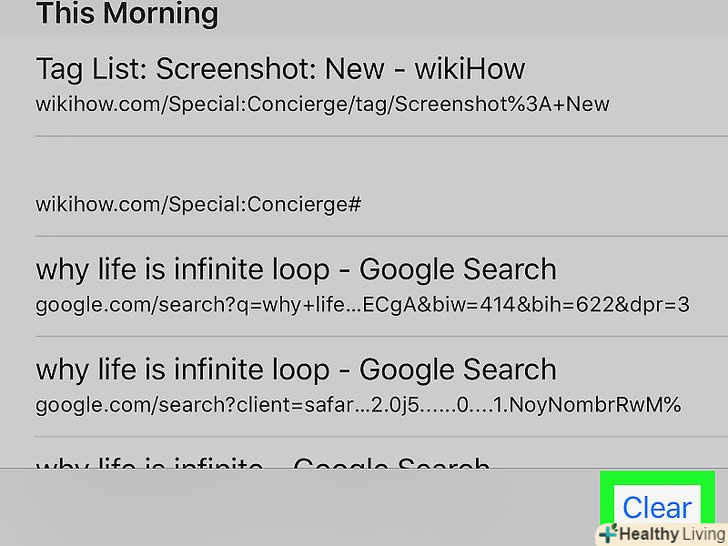728x546 pixels.
Task: Open the wikihow.com/Special:Concierge# history entry
Action: (198, 205)
